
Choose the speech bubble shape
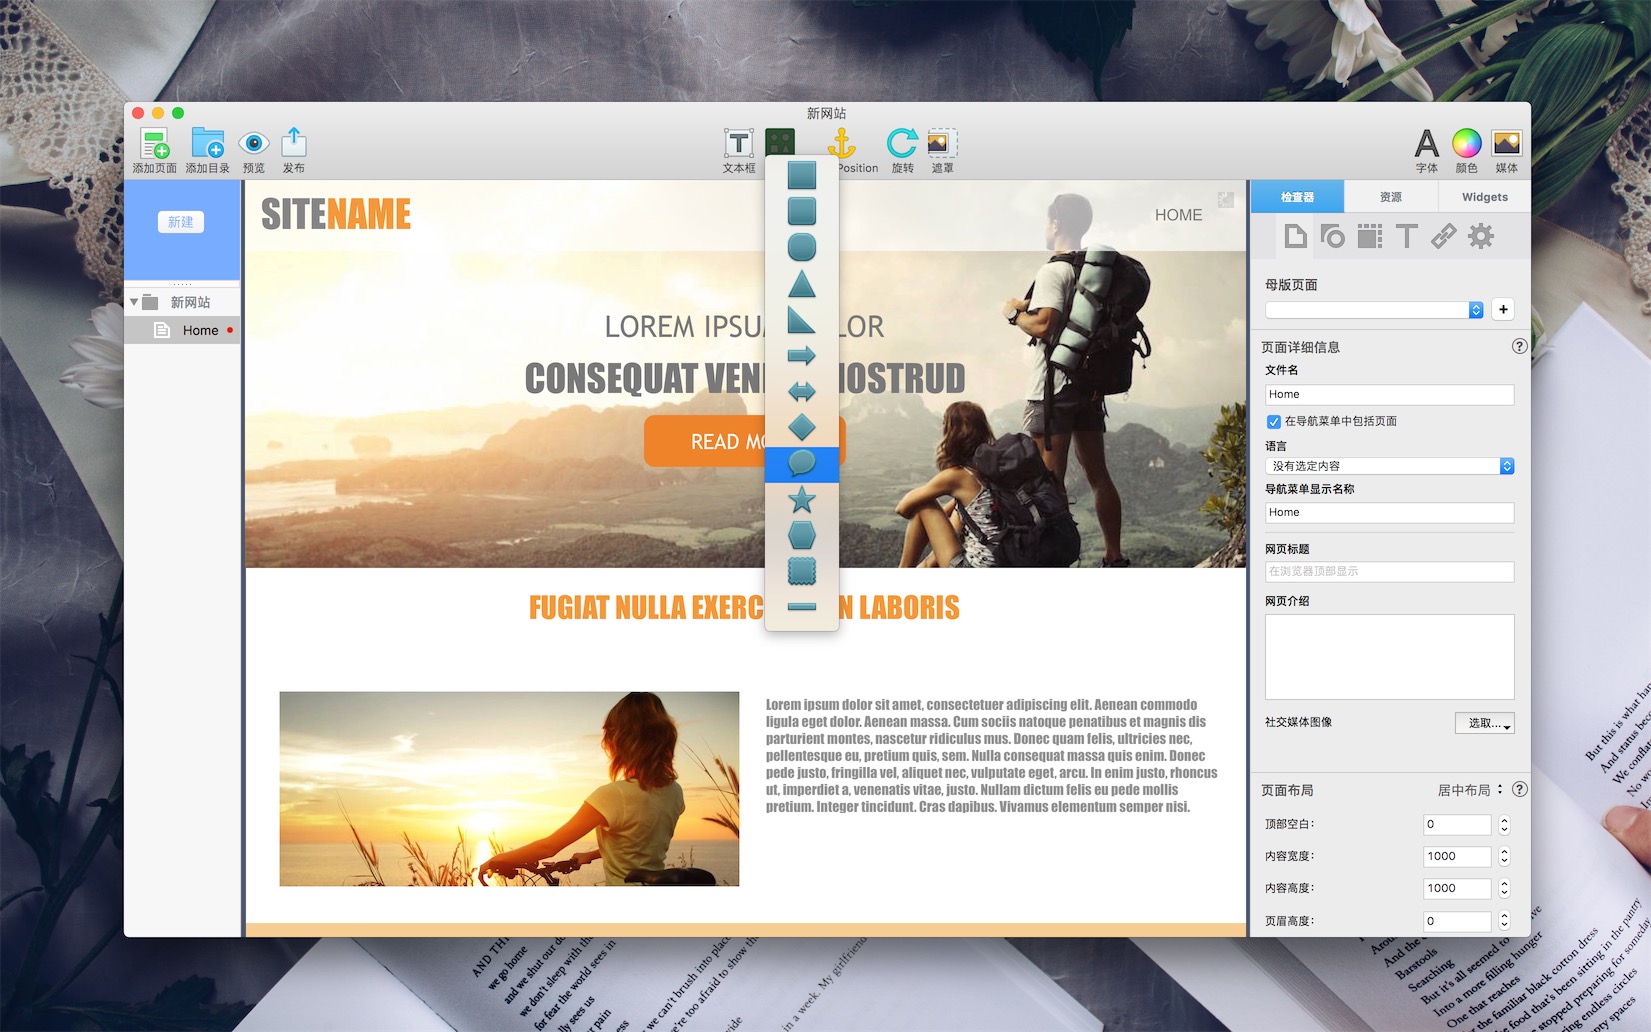tap(802, 464)
